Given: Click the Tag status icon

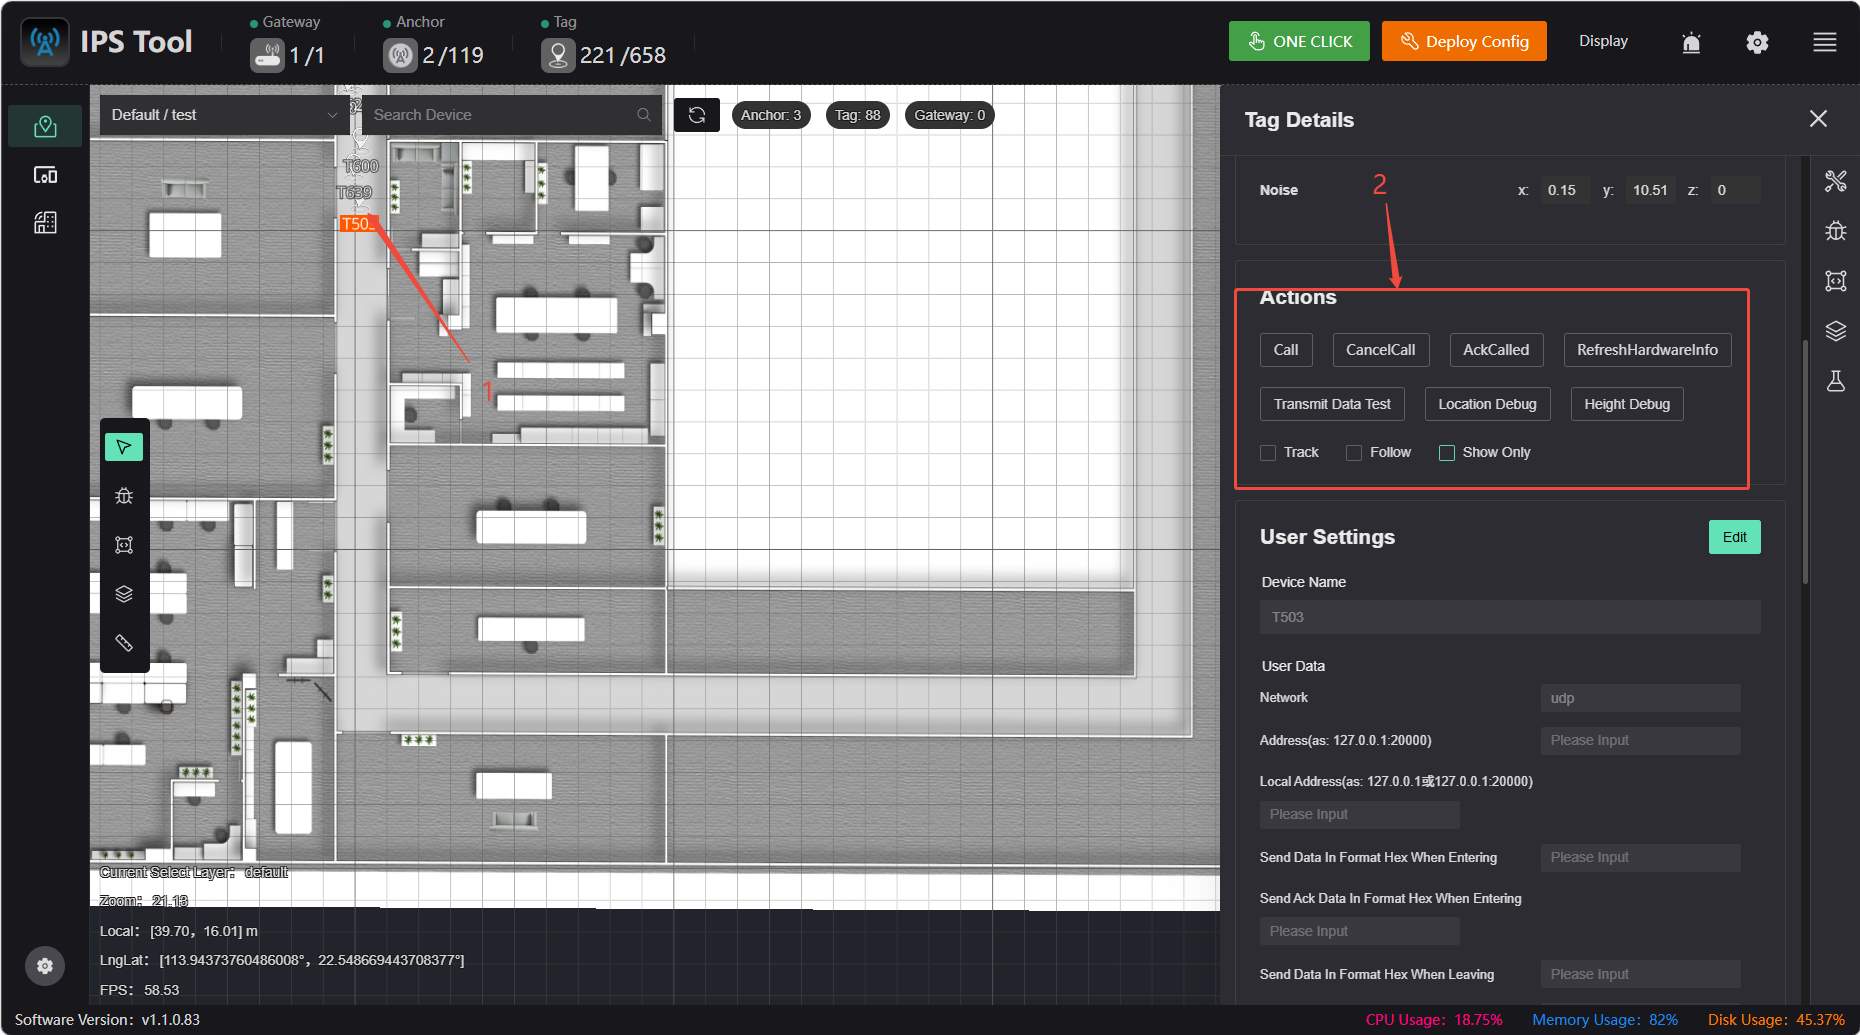Looking at the screenshot, I should coord(558,55).
